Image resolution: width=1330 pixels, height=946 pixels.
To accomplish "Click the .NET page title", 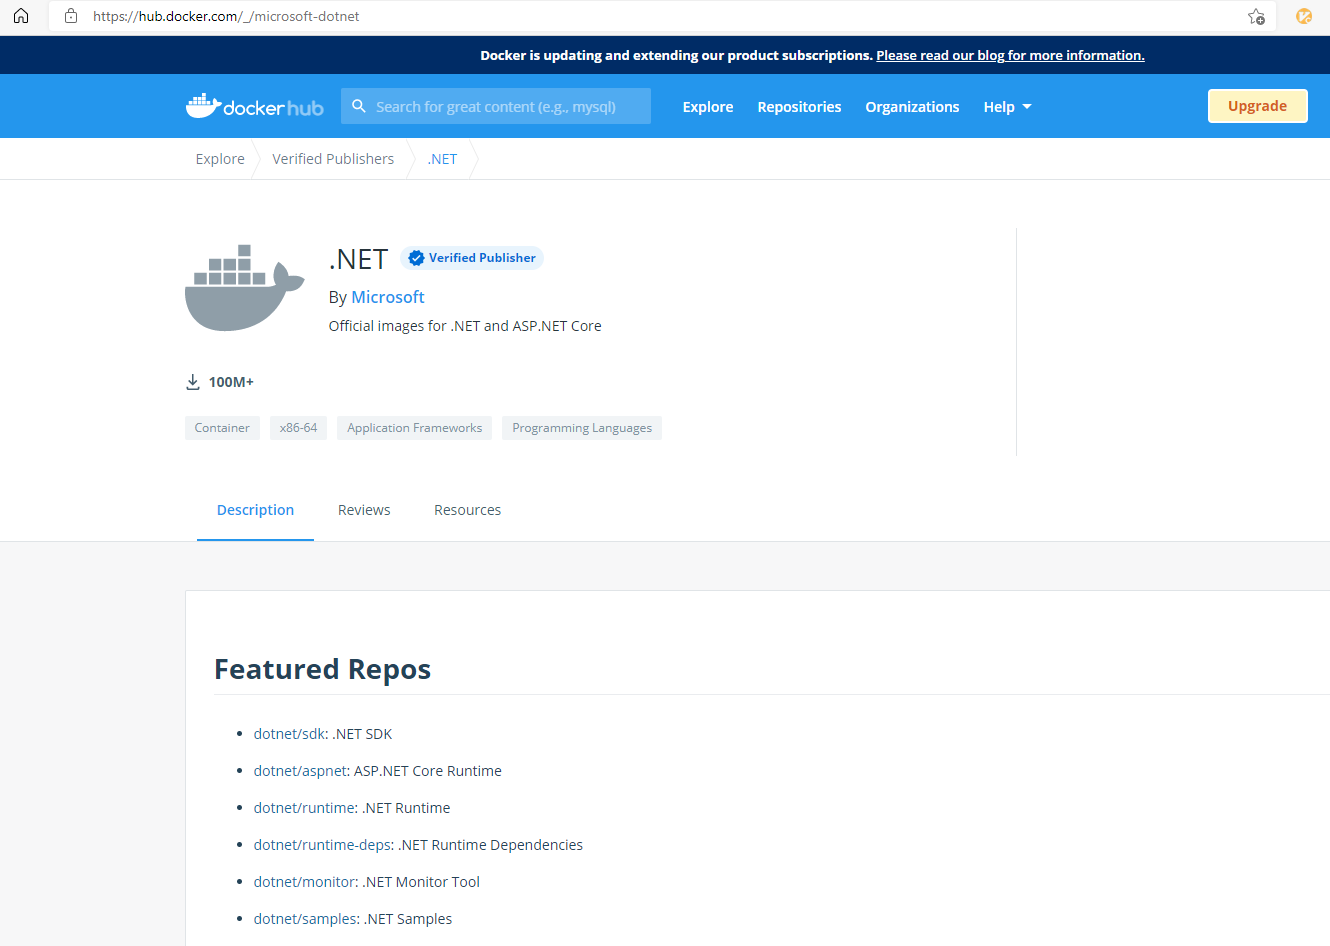I will [x=358, y=259].
